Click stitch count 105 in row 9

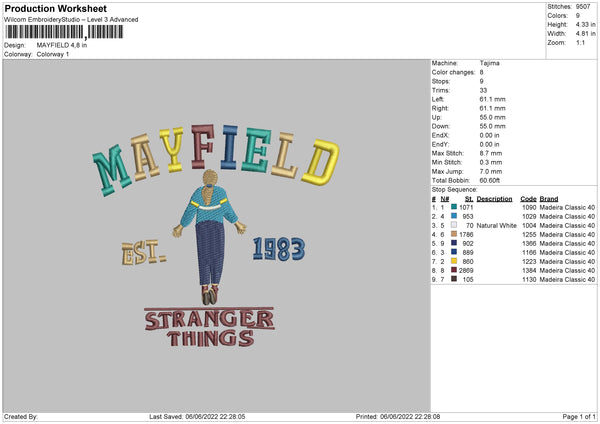pos(468,279)
